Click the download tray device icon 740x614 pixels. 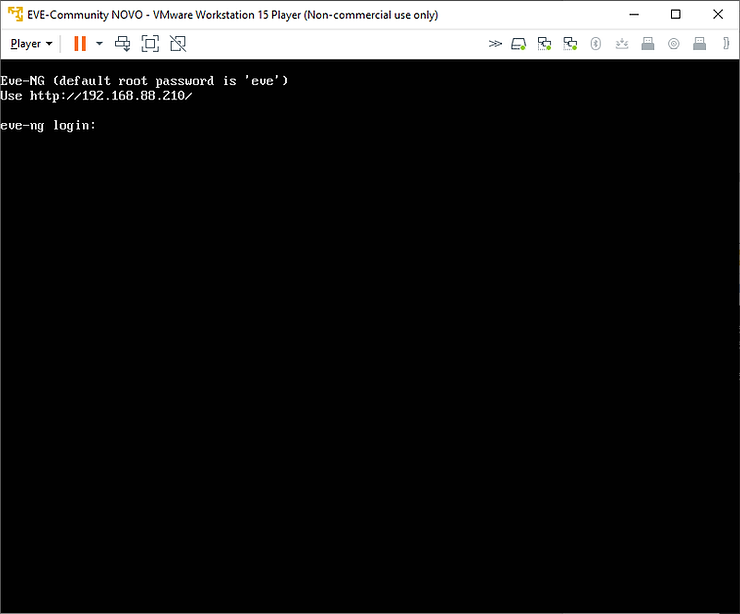coord(622,44)
